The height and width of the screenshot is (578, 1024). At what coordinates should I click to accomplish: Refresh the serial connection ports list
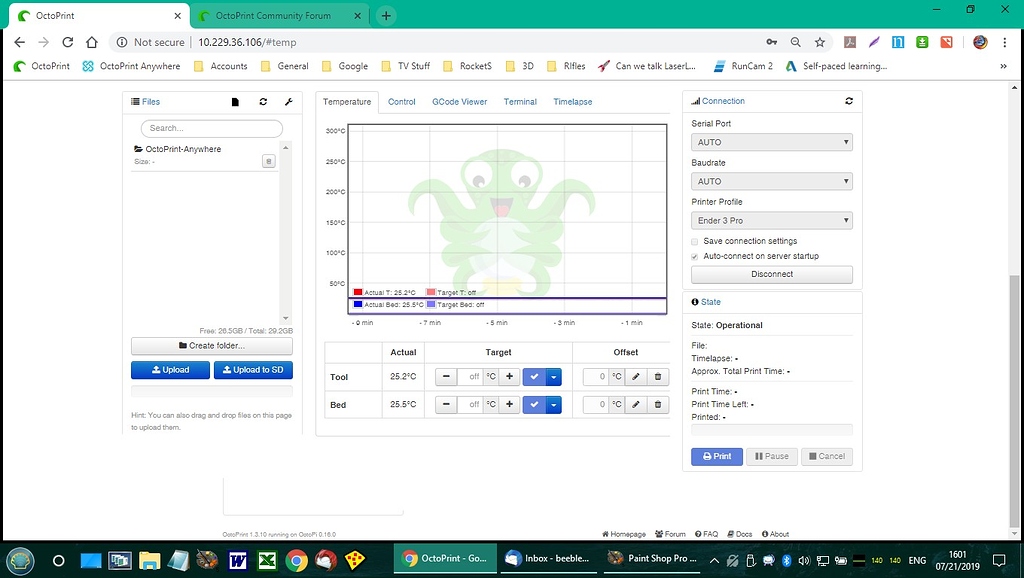pos(849,101)
